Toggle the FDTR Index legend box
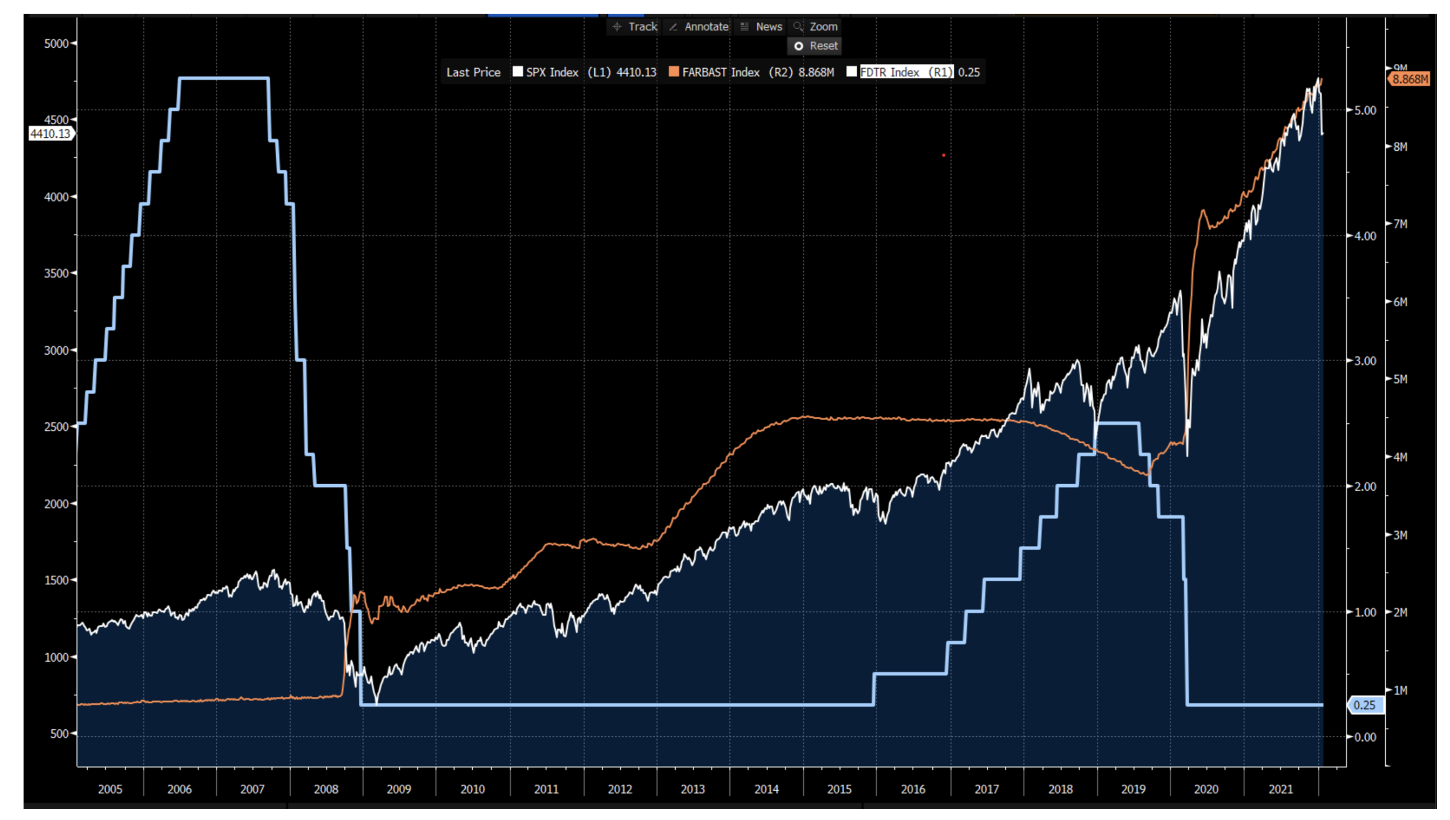This screenshot has width=1450, height=820. (852, 72)
